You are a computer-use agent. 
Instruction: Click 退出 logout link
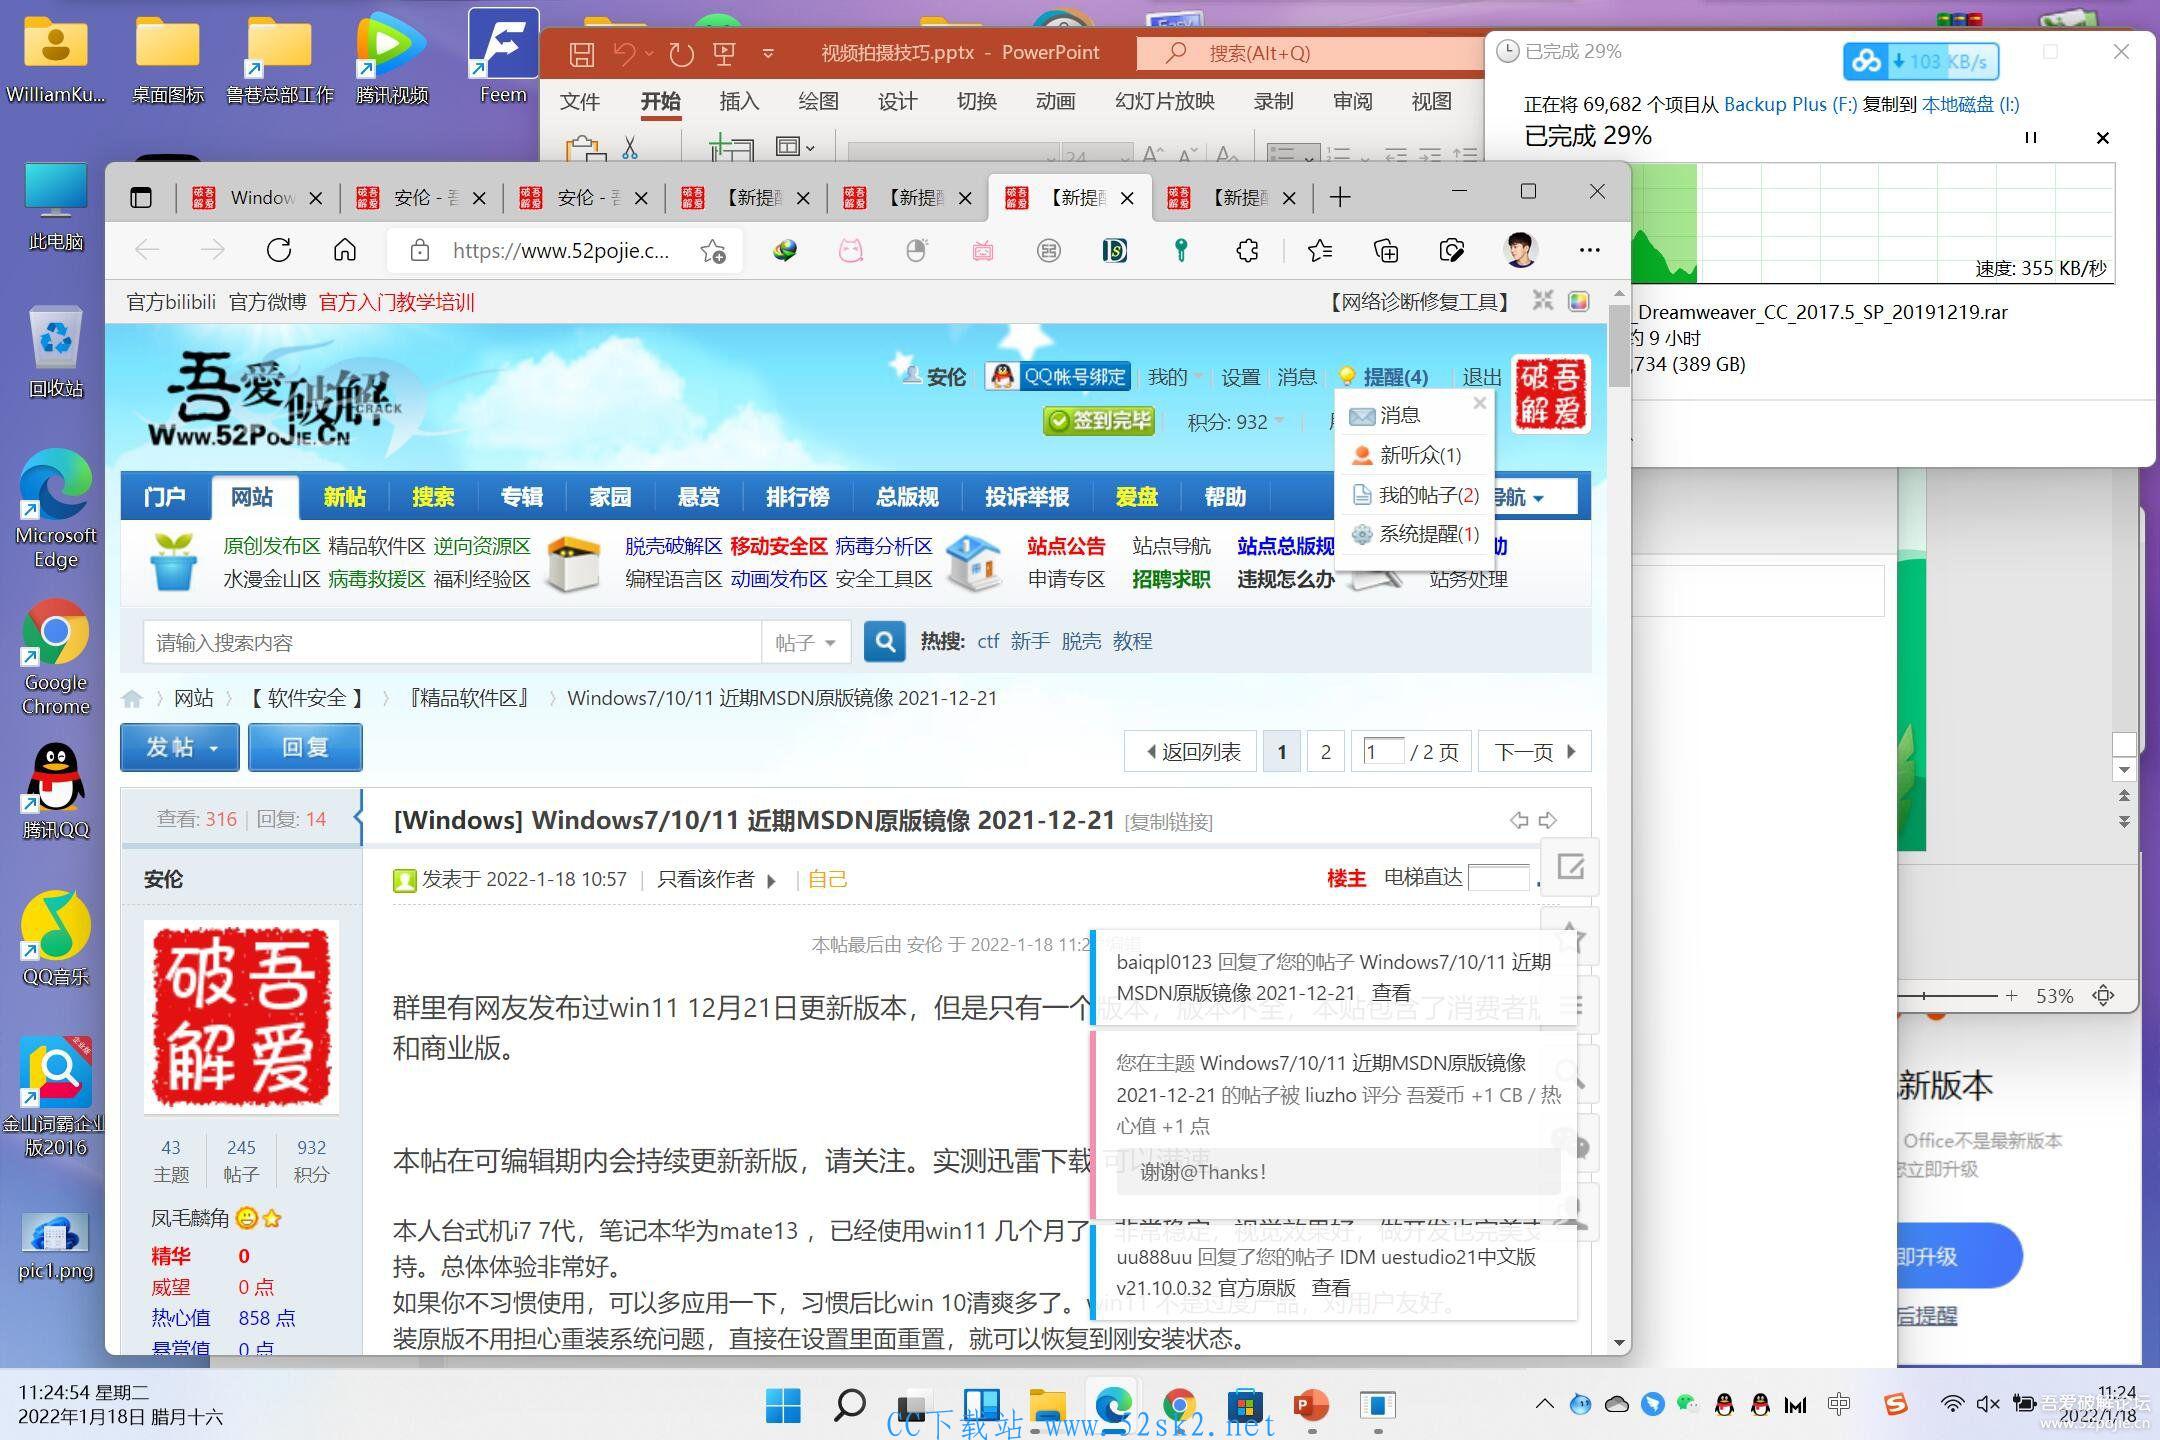[x=1481, y=377]
